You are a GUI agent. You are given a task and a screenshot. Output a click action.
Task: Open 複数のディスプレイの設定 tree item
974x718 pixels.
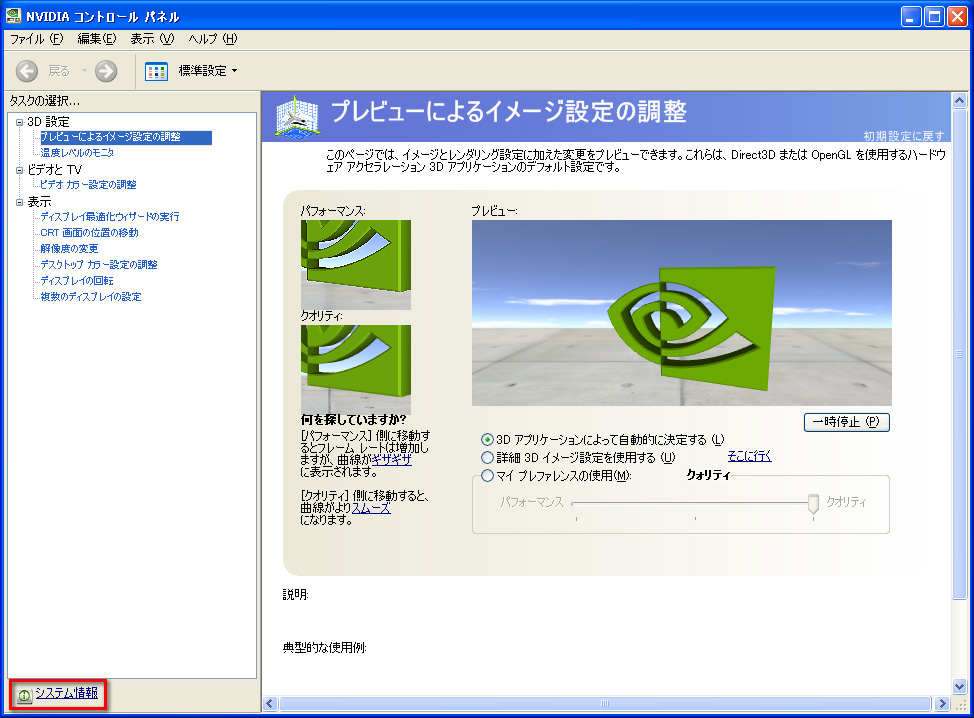91,298
